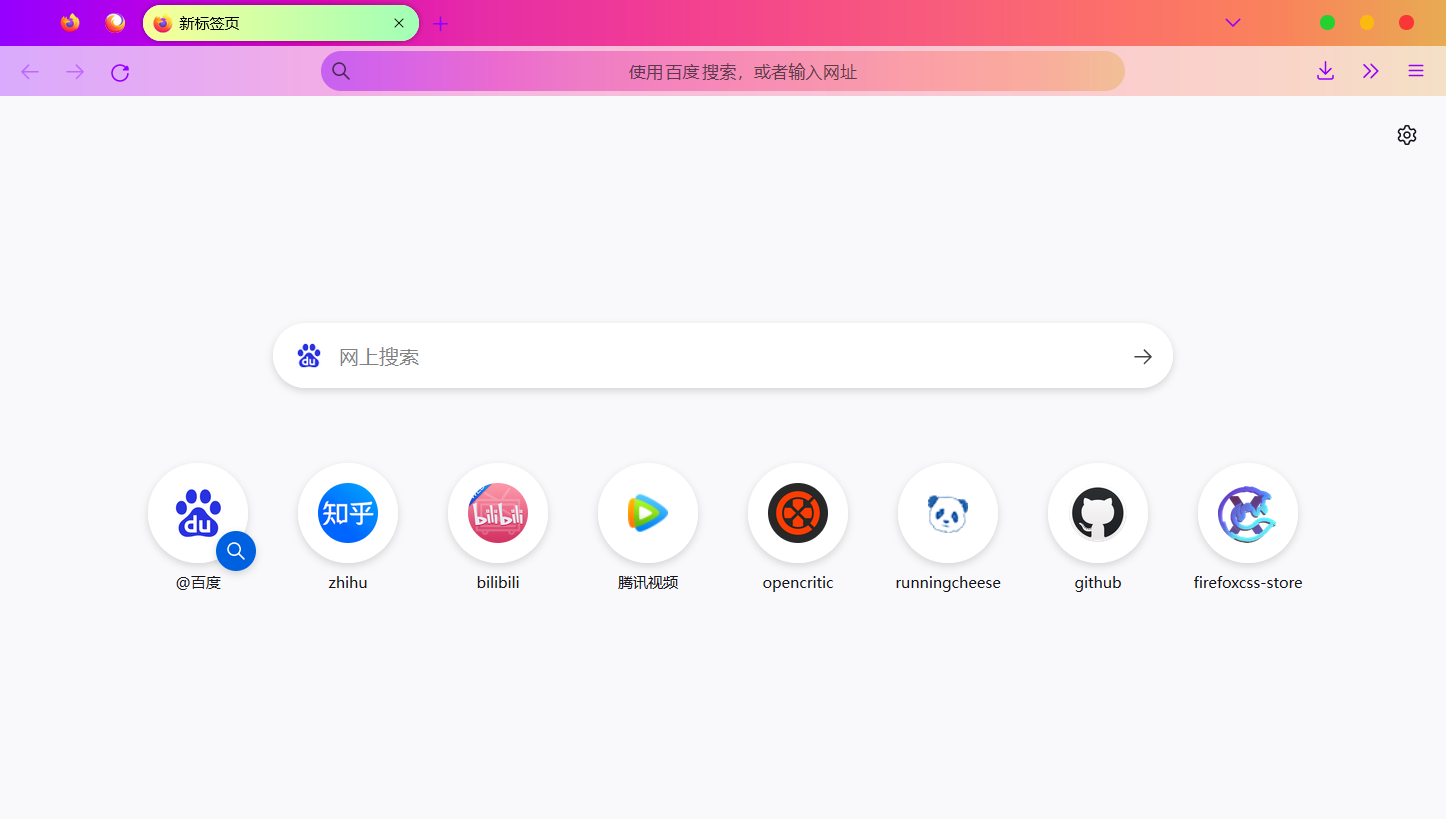1446x819 pixels.
Task: Click the github label text
Action: tap(1098, 583)
